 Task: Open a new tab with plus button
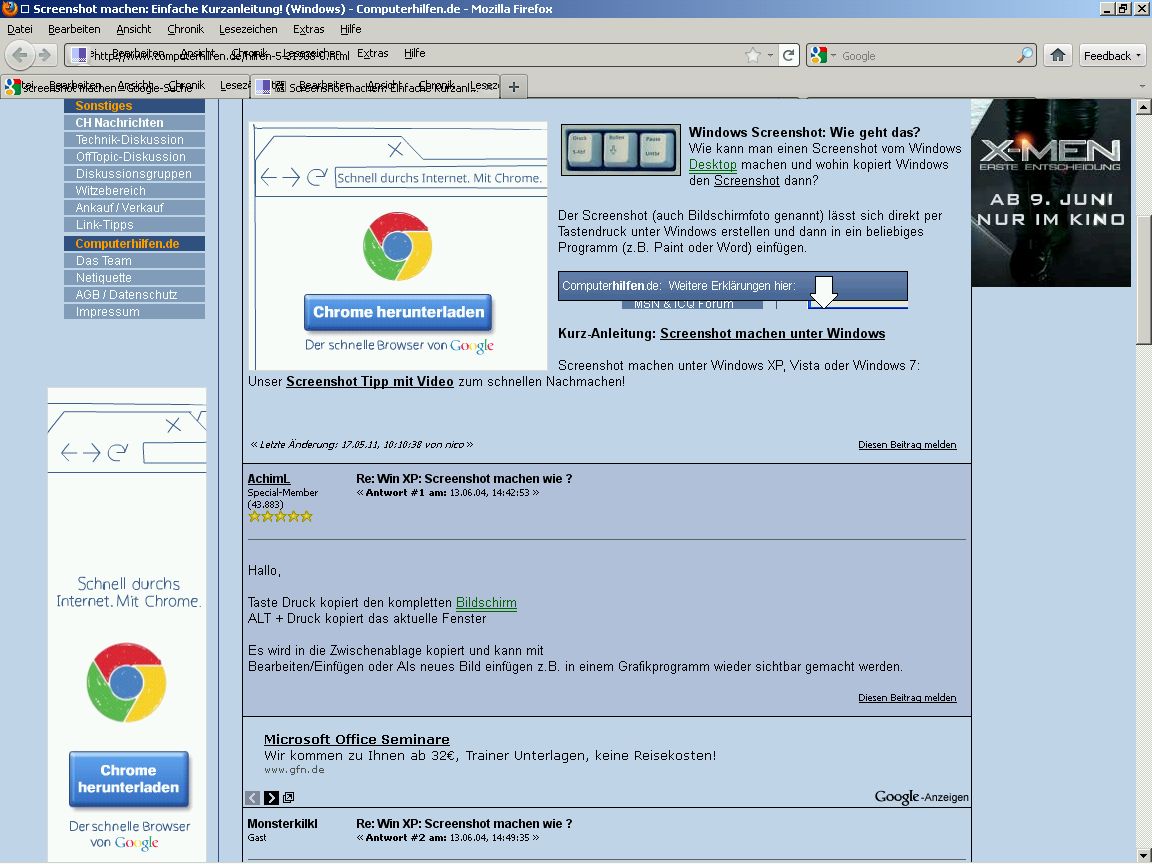(x=514, y=87)
